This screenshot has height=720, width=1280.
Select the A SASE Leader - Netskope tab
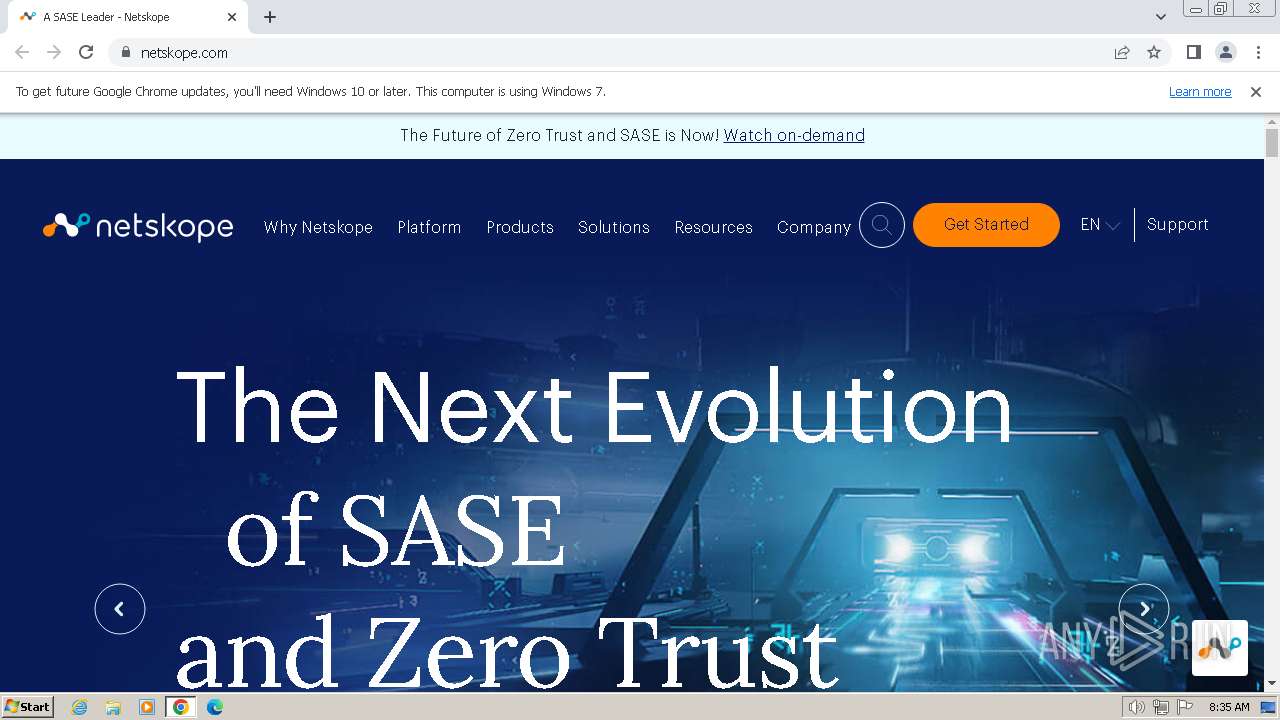click(128, 17)
